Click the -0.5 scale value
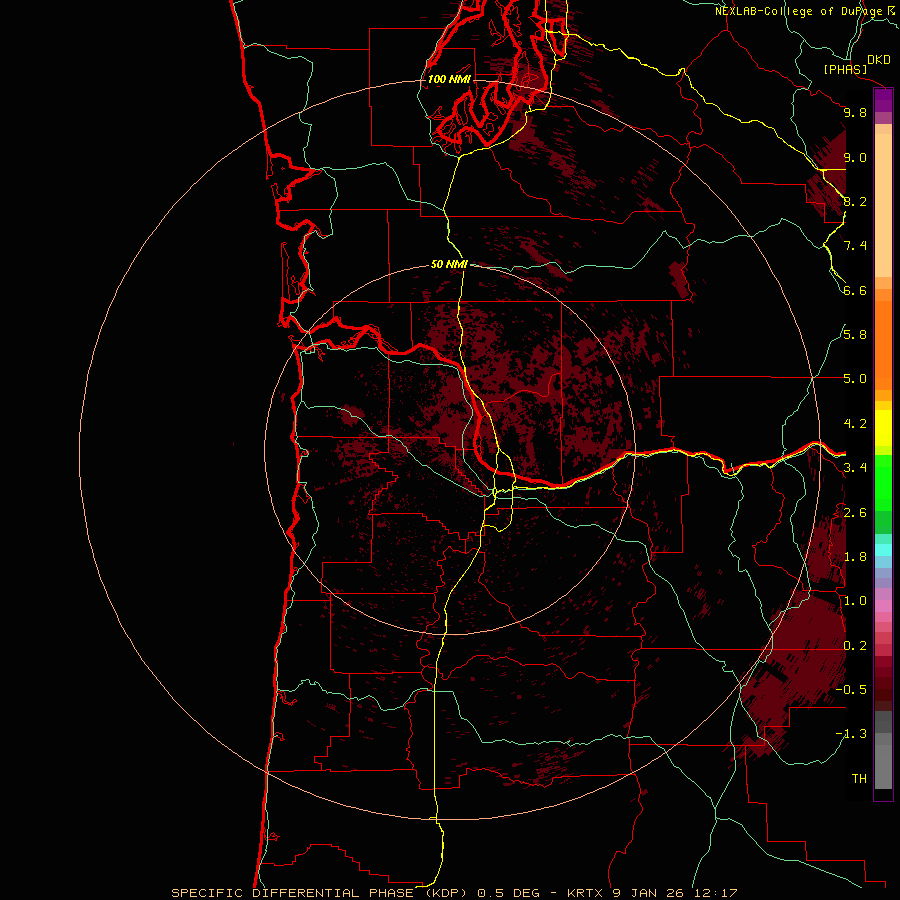The image size is (900, 900). (x=851, y=690)
